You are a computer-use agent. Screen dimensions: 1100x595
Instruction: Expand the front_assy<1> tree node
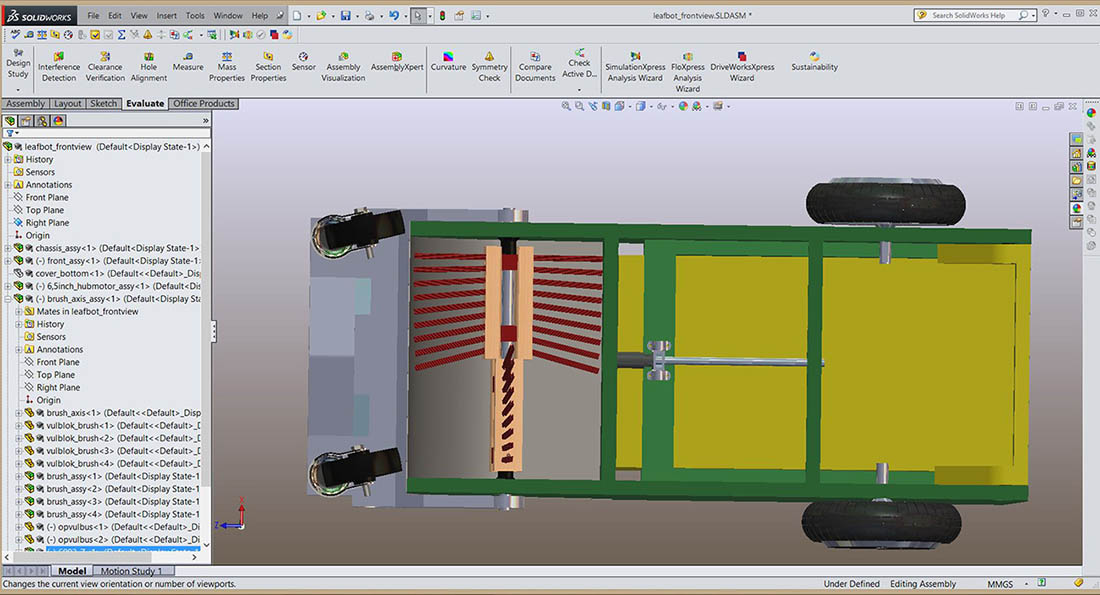(x=8, y=261)
